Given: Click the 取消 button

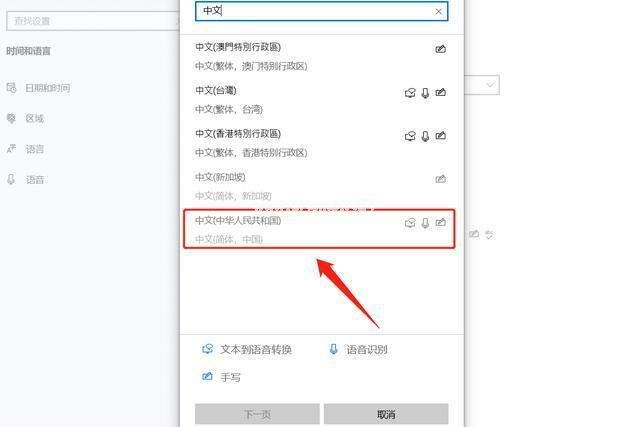Looking at the screenshot, I should [x=386, y=414].
